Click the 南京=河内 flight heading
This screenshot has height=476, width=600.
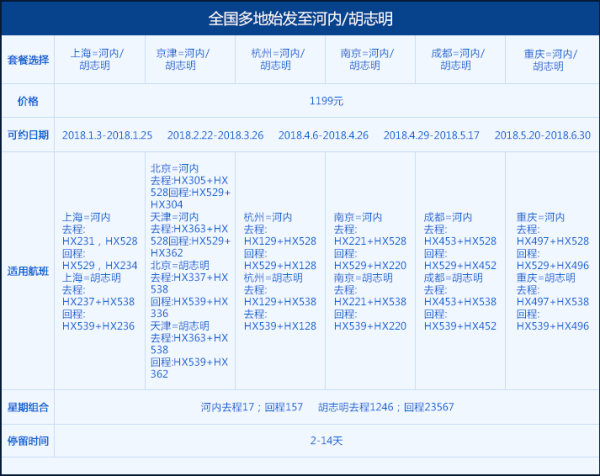[x=358, y=217]
